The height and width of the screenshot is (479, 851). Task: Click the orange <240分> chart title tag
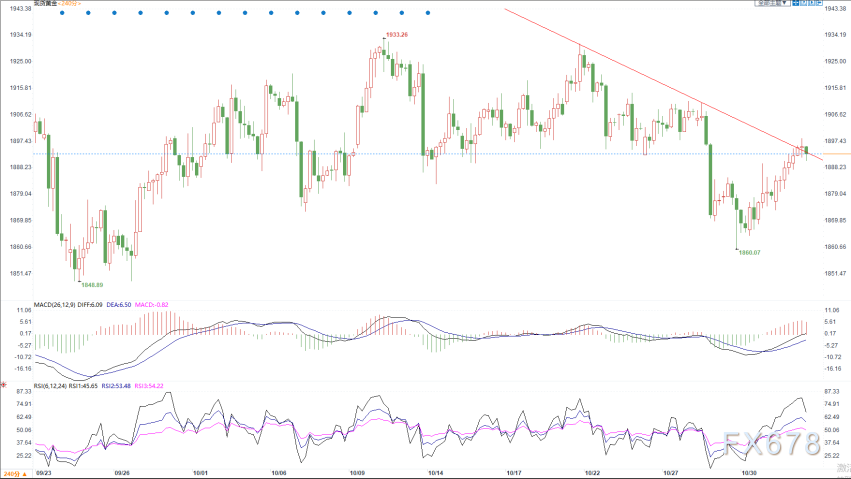[x=69, y=3]
